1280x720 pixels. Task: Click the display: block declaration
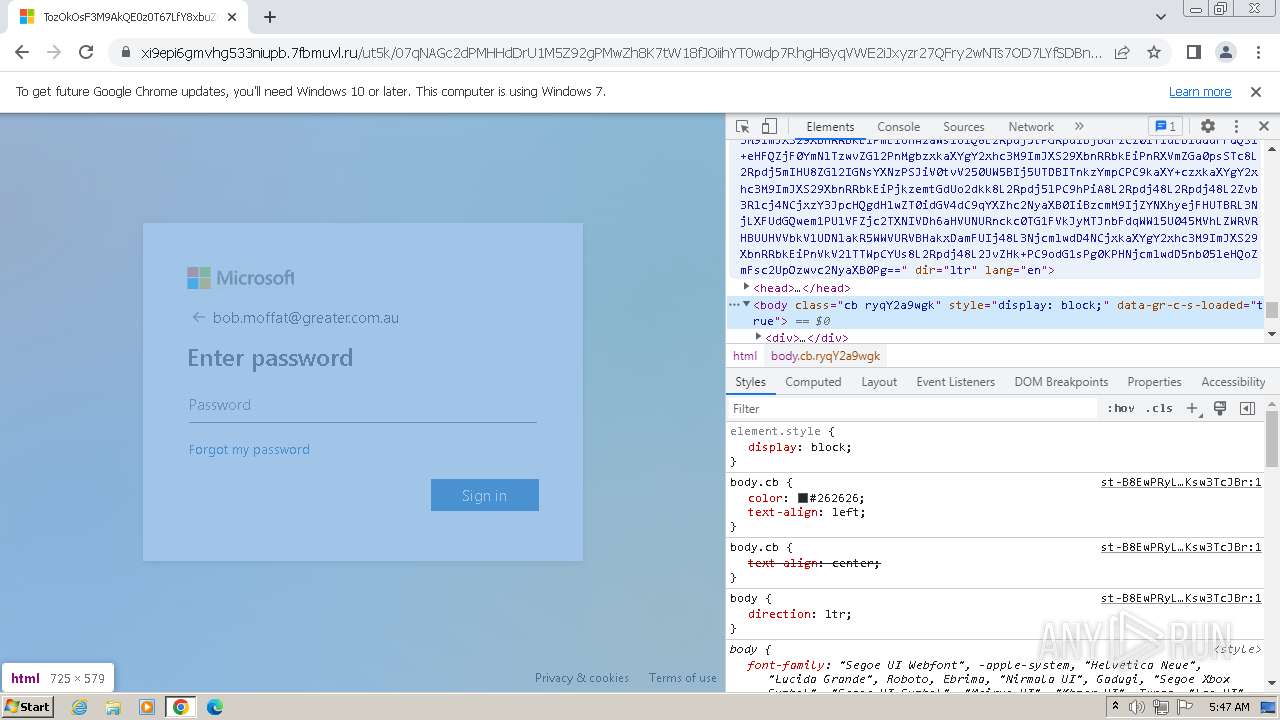[x=800, y=447]
